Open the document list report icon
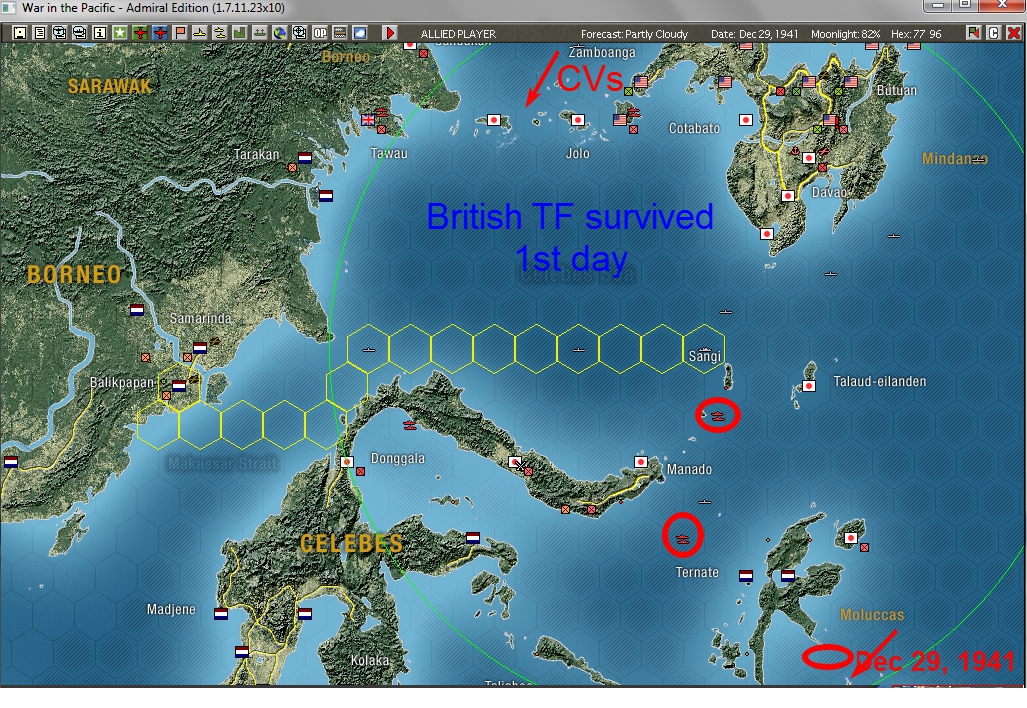This screenshot has width=1027, height=708. (40, 33)
